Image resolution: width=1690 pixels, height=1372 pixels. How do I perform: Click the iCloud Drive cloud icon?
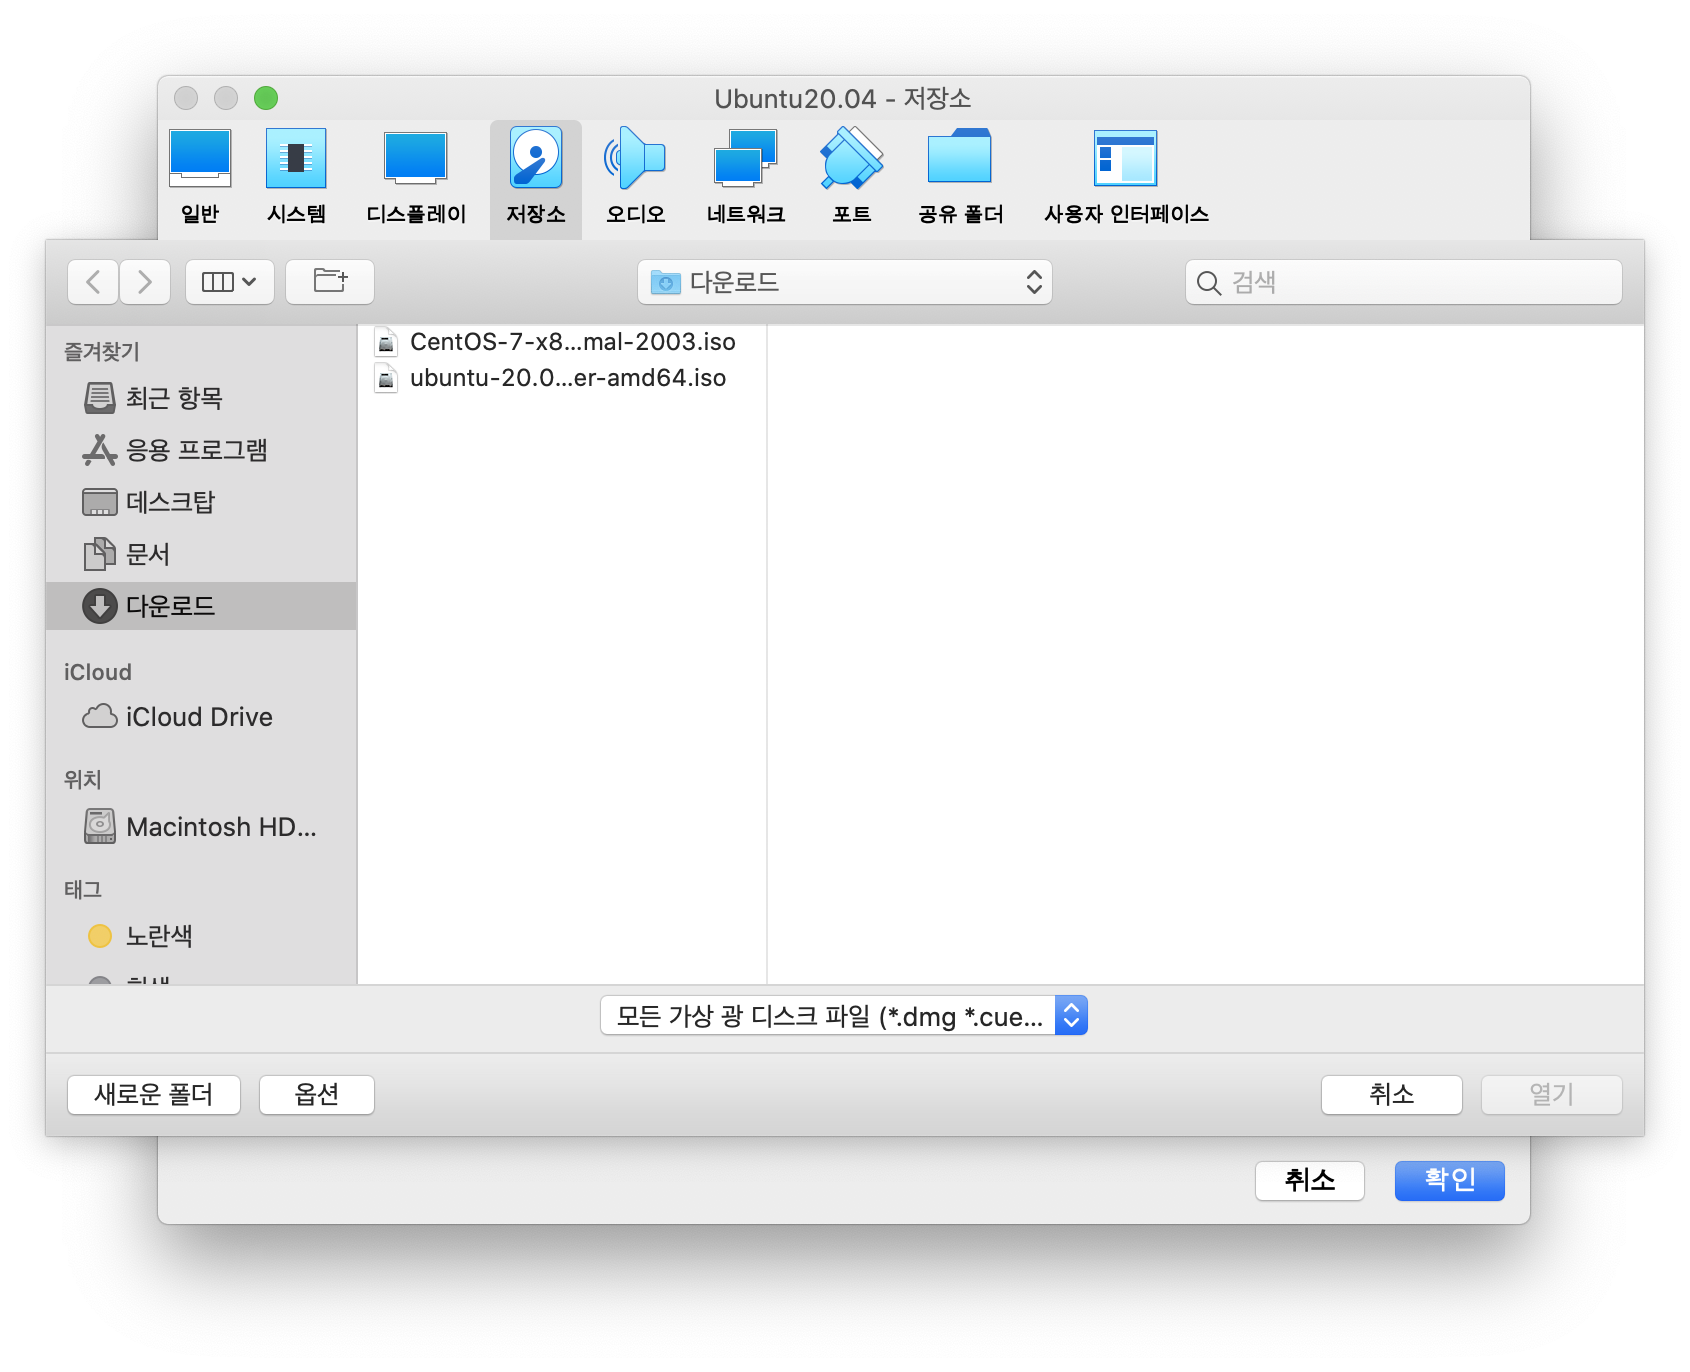click(x=99, y=717)
